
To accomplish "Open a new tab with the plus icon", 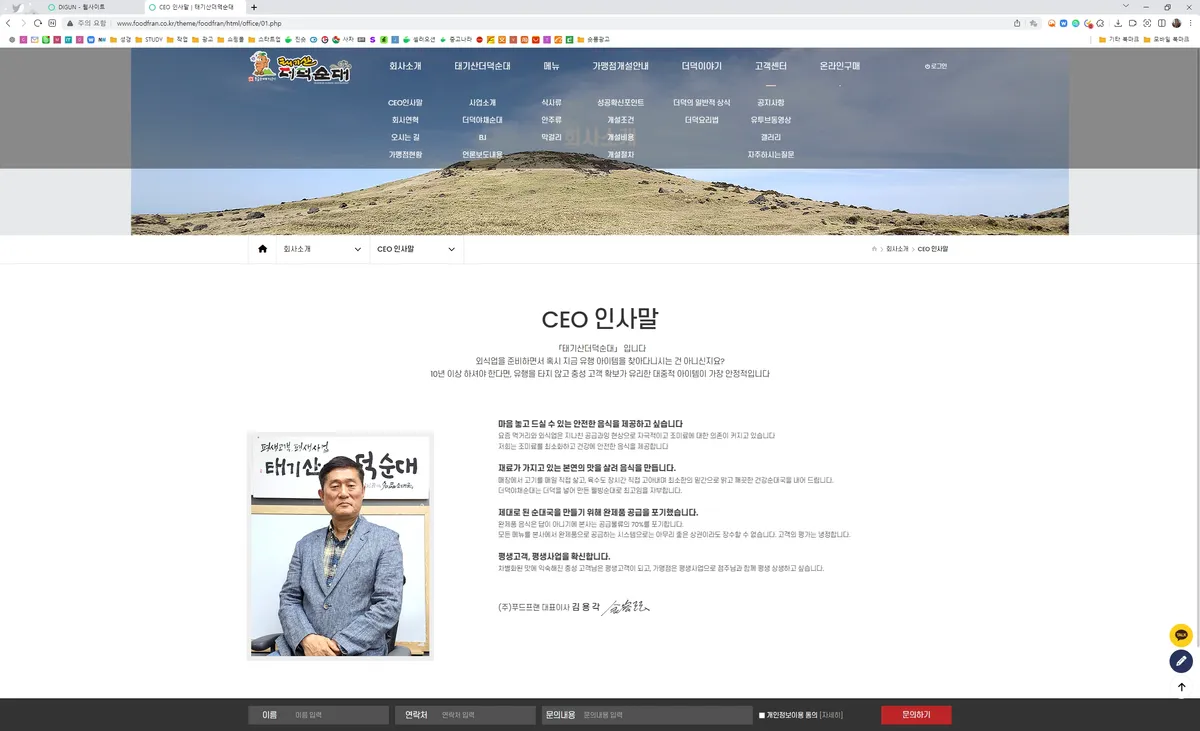I will pos(253,7).
